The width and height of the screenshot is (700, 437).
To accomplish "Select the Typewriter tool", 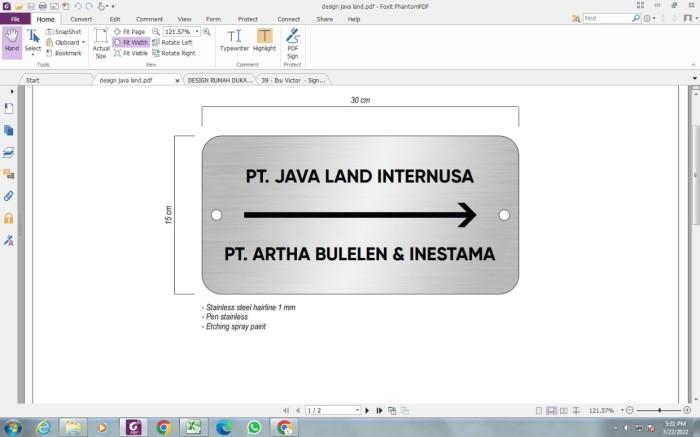I will coord(234,40).
